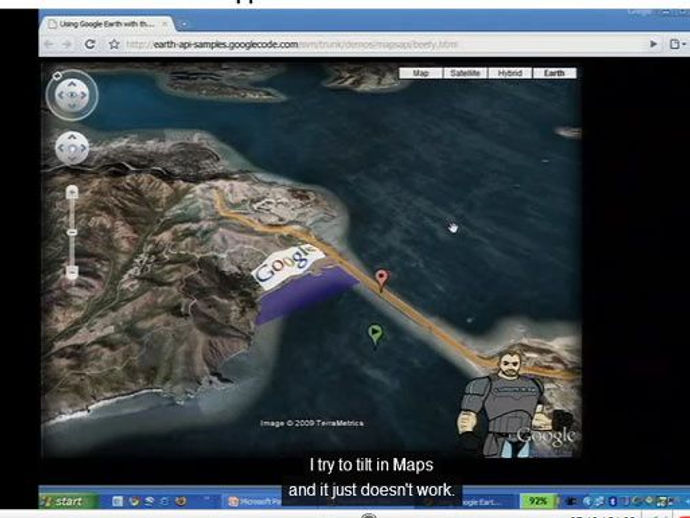Pan map down with move joystick's down arrow
The image size is (690, 518).
click(72, 159)
